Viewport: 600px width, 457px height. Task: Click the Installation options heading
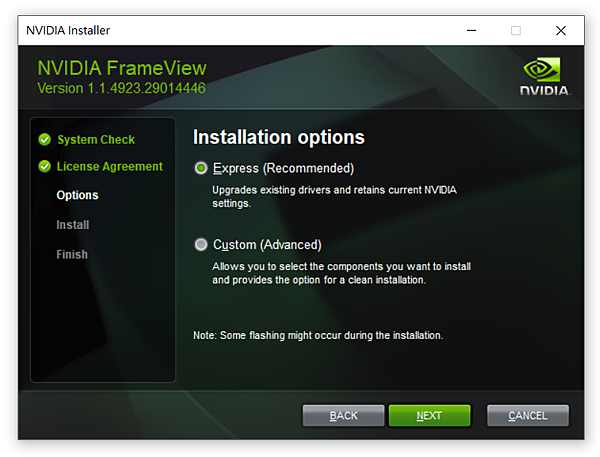tap(279, 137)
